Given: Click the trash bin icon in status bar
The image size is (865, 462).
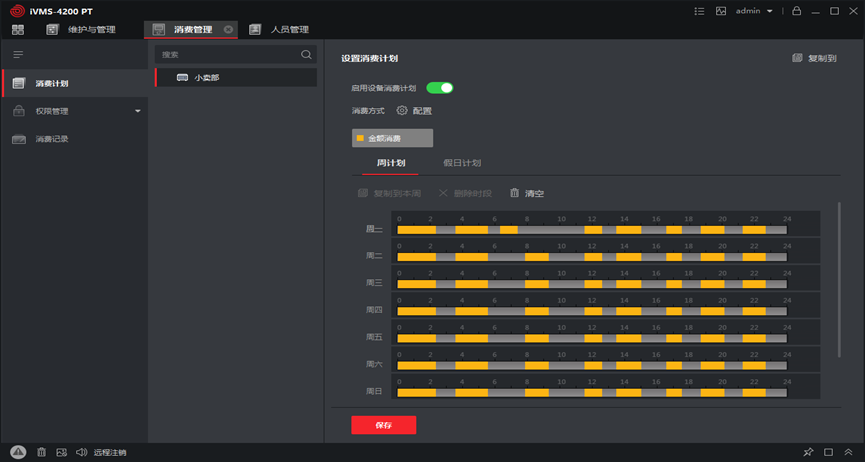Looking at the screenshot, I should coord(41,452).
